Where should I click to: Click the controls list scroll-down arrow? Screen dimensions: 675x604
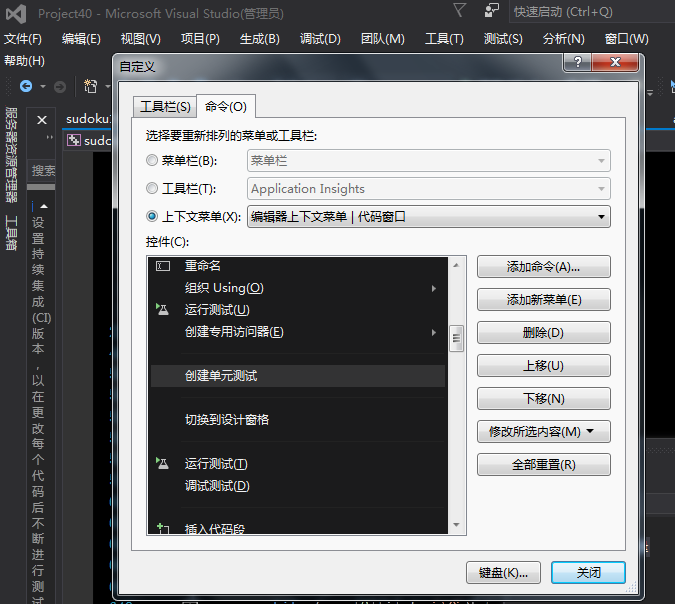click(456, 525)
